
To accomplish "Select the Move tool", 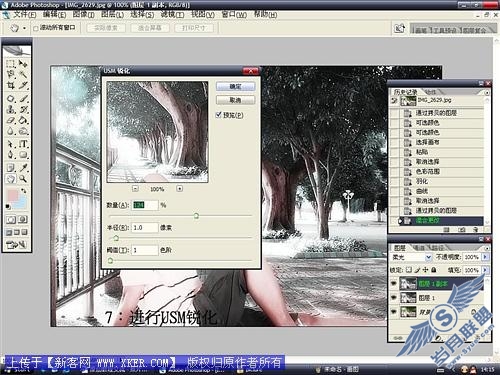I will 23,63.
